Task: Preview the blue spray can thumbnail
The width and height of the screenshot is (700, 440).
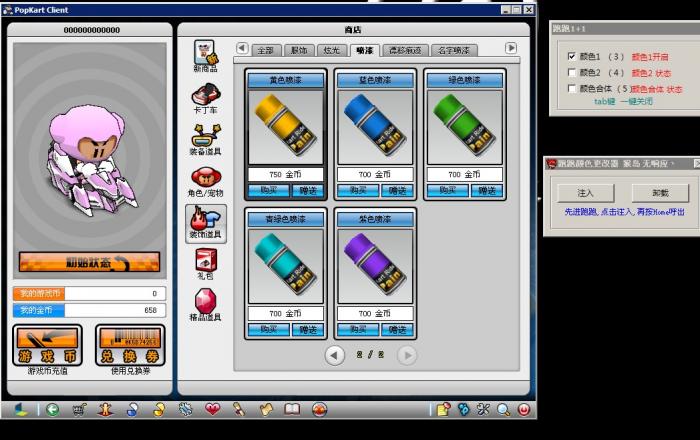Action: 375,127
